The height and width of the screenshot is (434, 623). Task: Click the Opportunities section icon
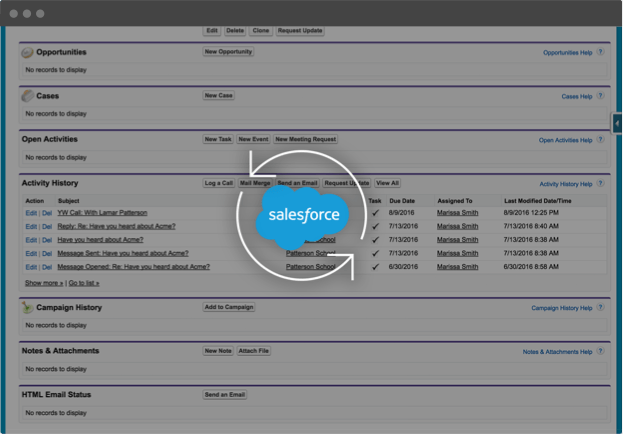(27, 52)
